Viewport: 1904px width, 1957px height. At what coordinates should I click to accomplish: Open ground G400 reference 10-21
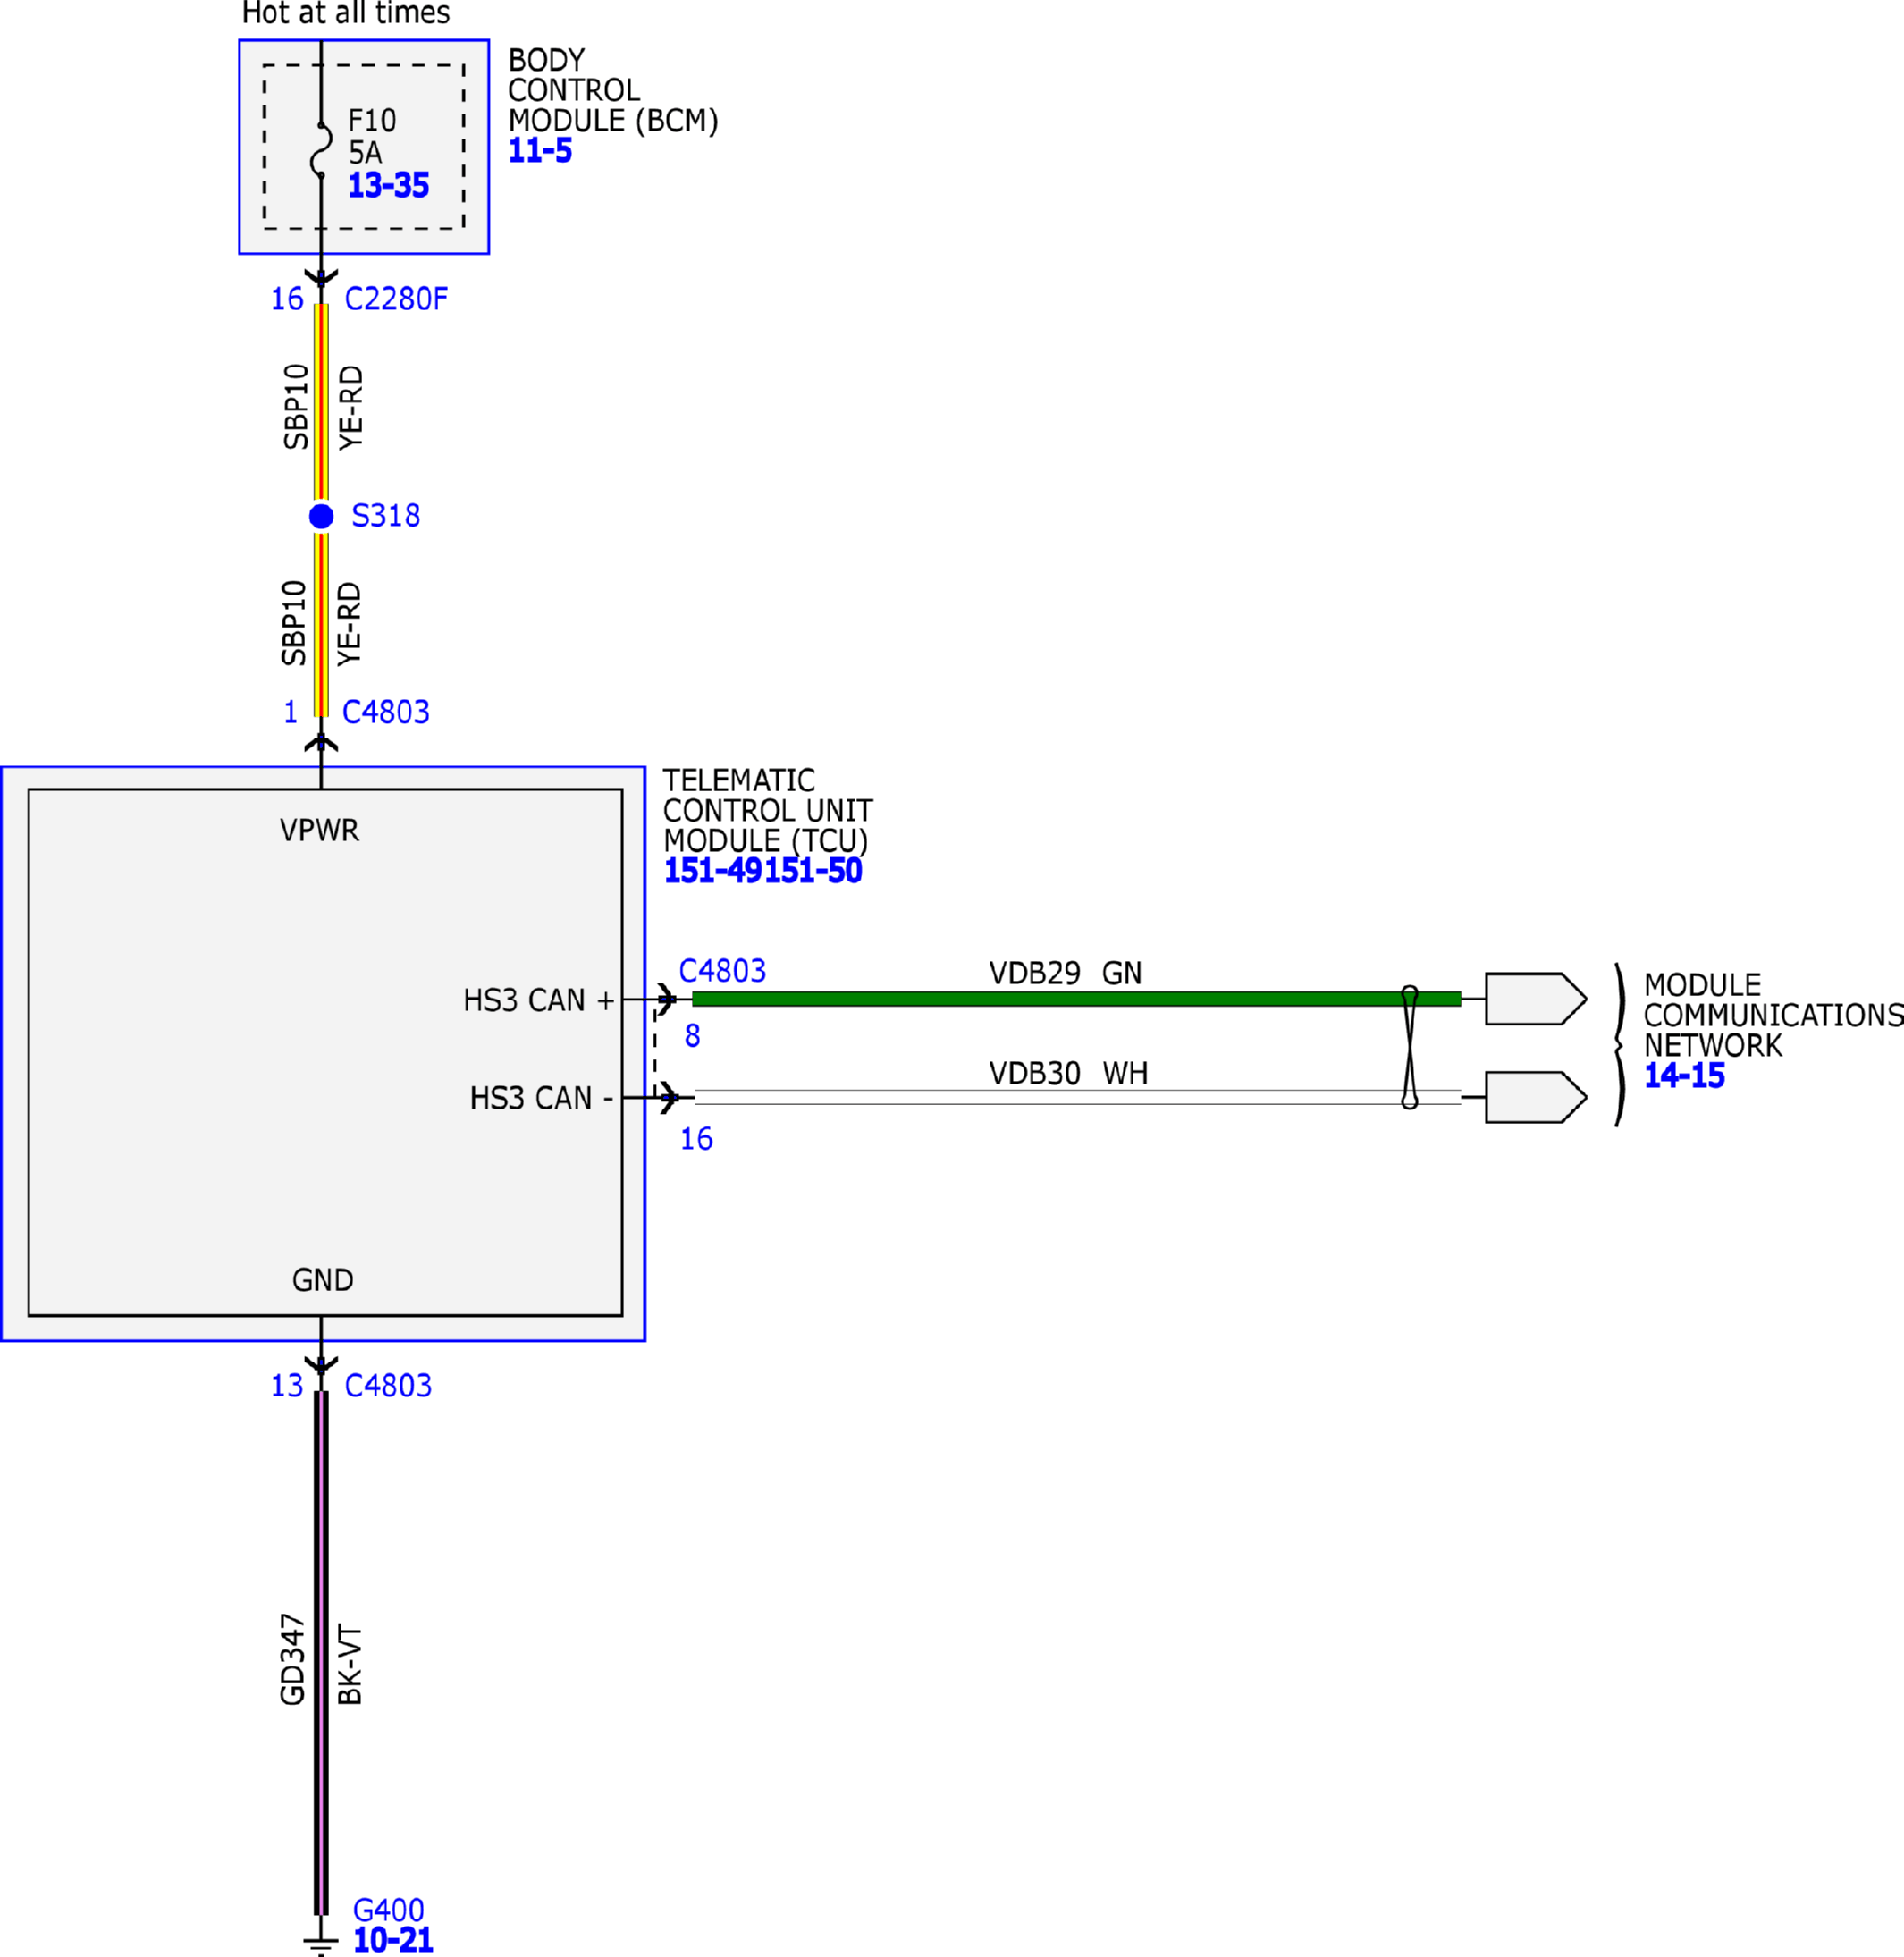tap(393, 1940)
